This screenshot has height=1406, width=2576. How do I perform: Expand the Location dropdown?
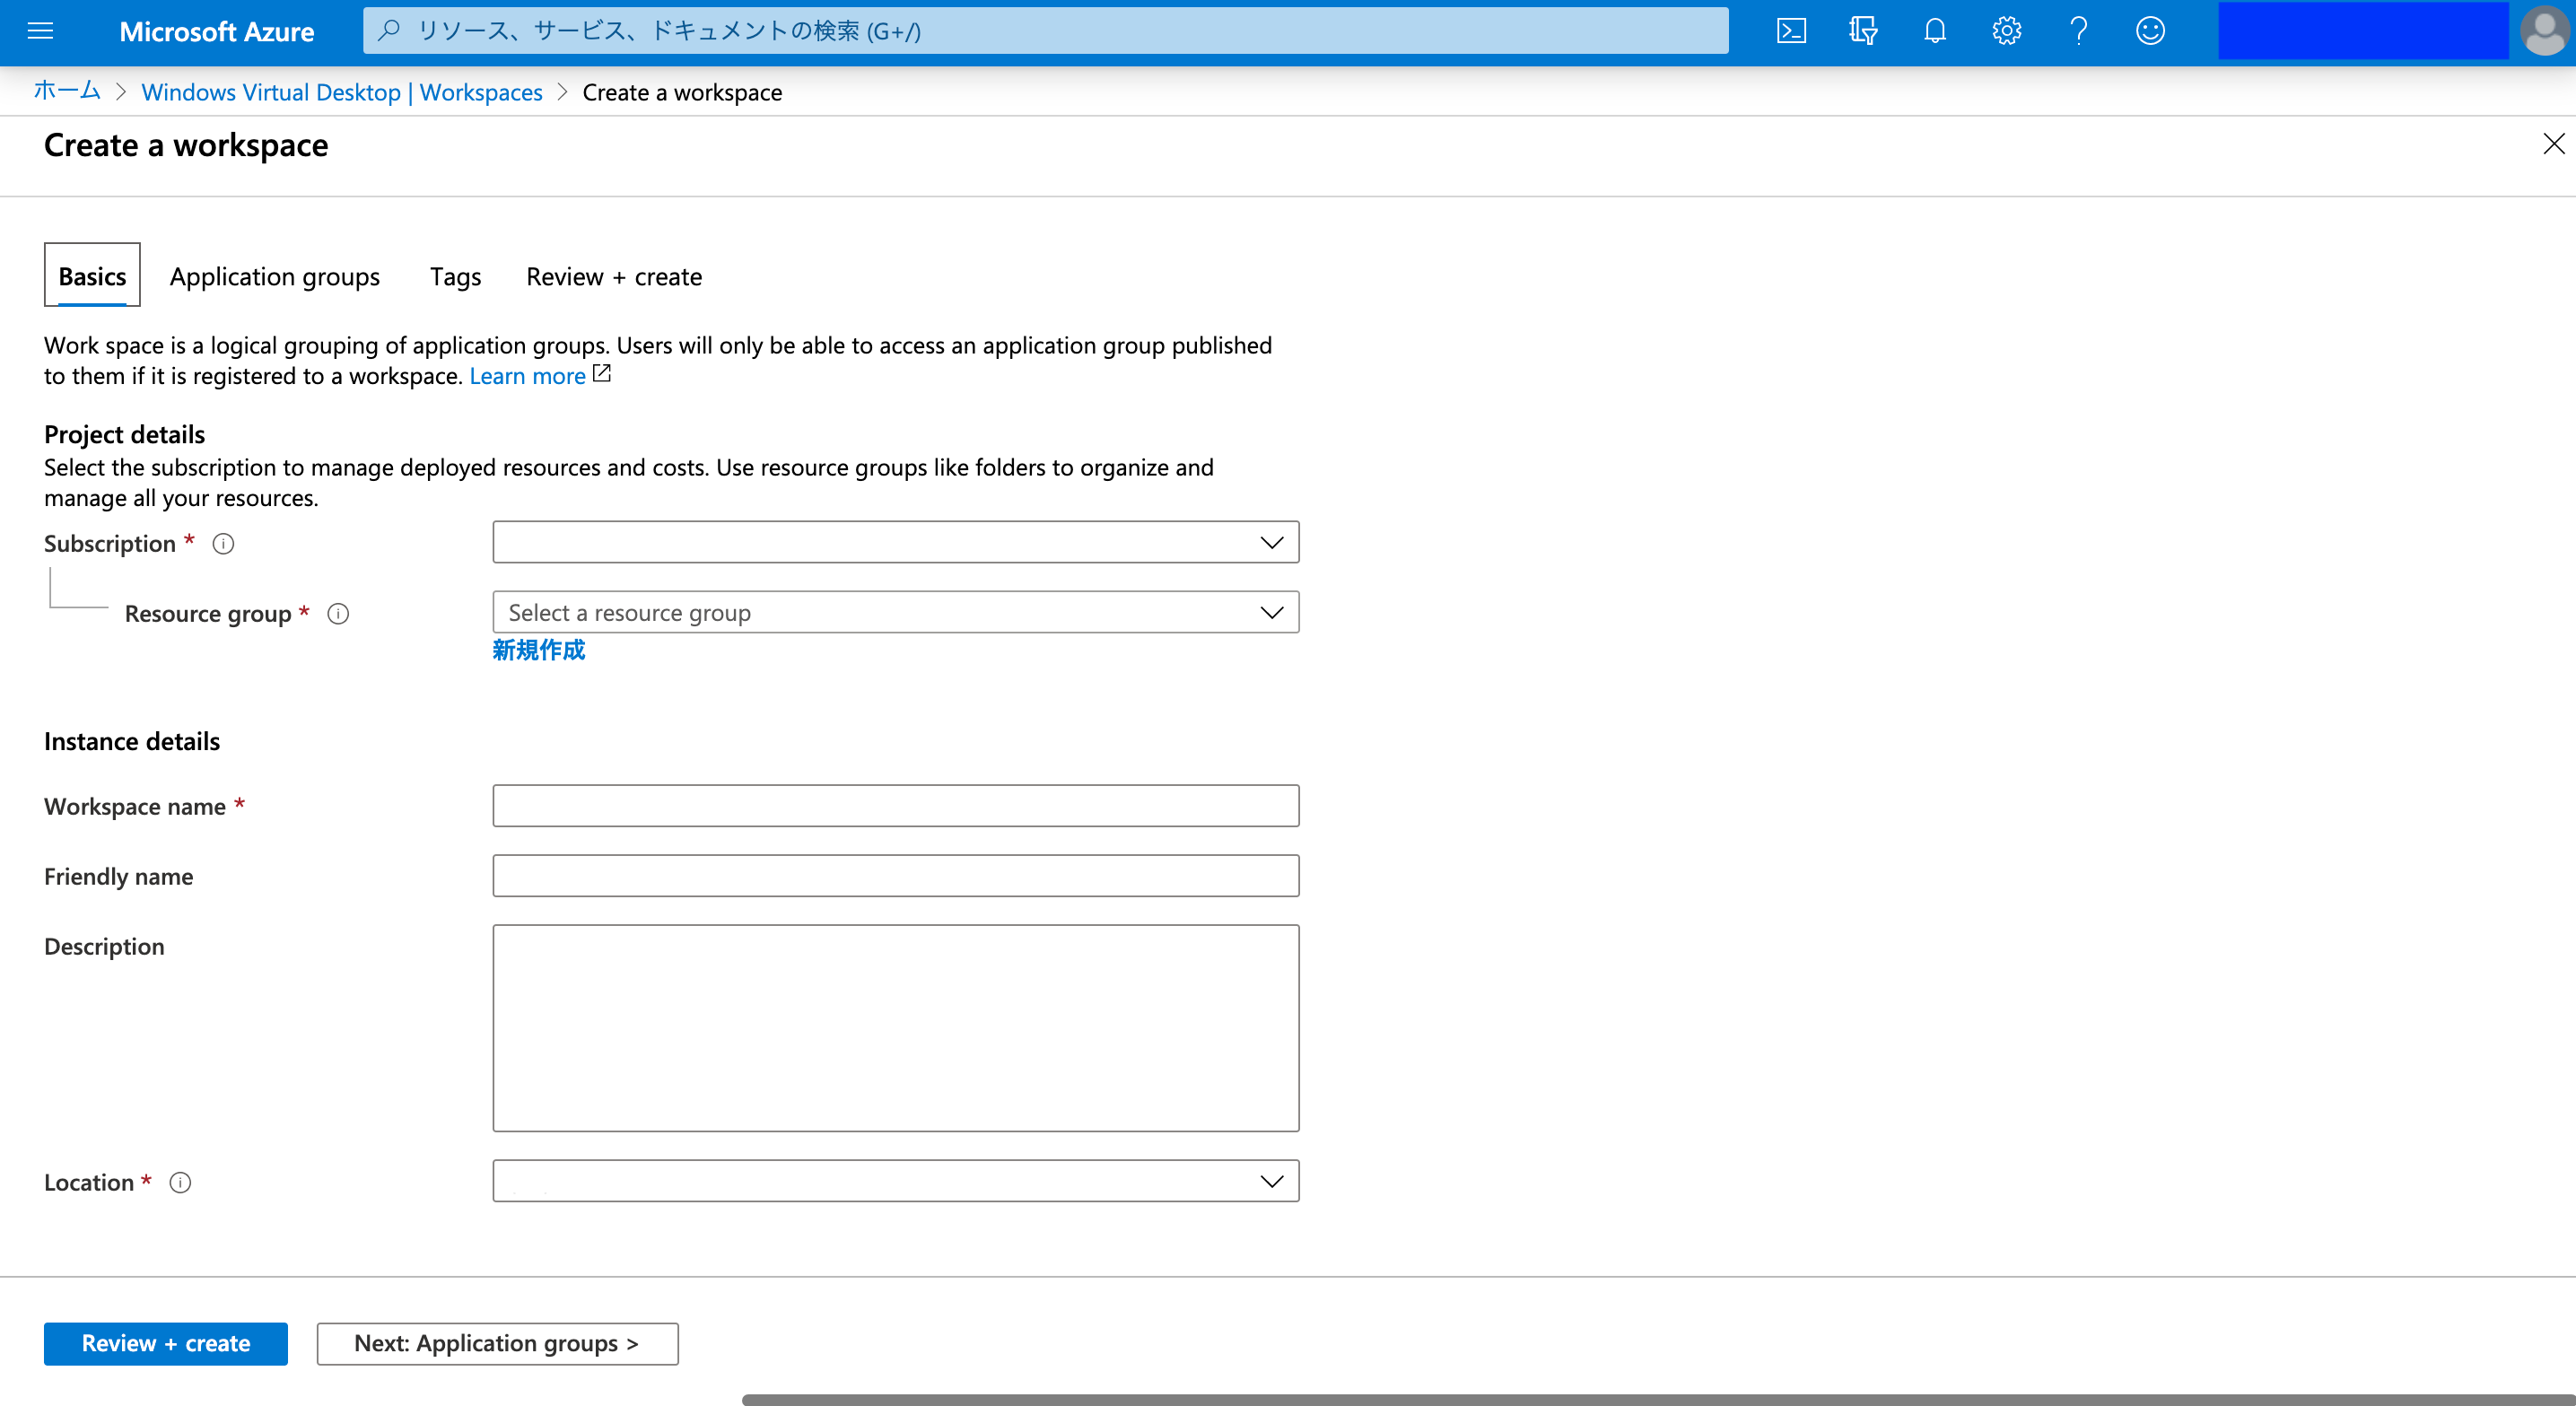(x=895, y=1181)
